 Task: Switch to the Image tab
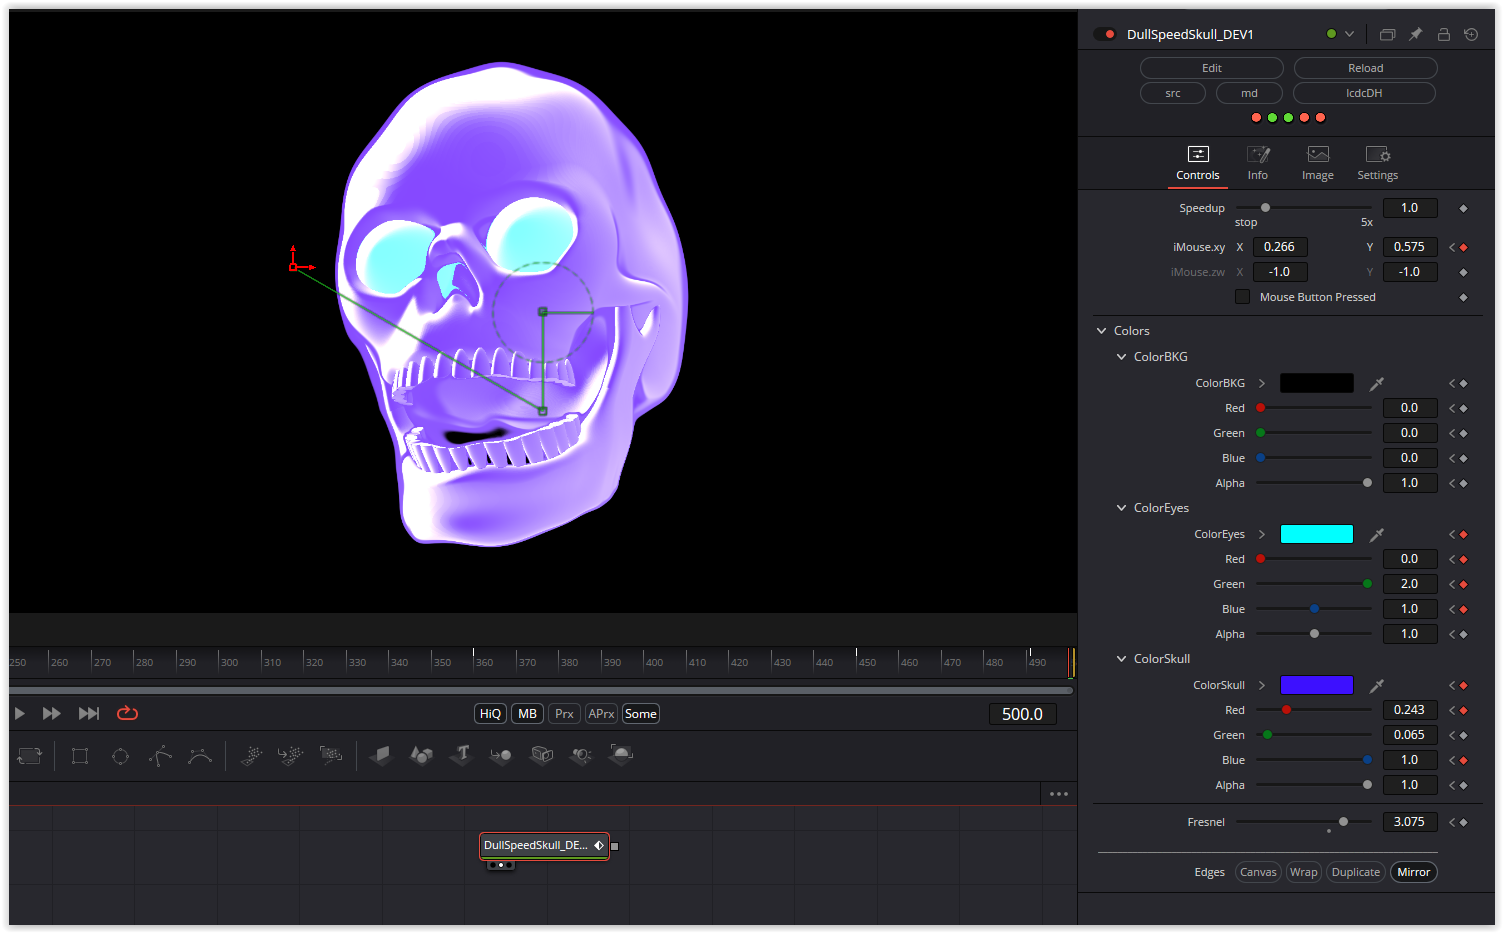[1317, 163]
